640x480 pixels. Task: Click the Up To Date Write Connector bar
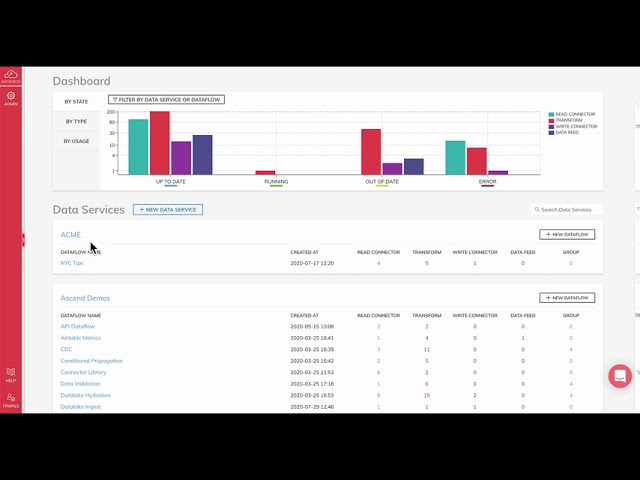coord(181,158)
